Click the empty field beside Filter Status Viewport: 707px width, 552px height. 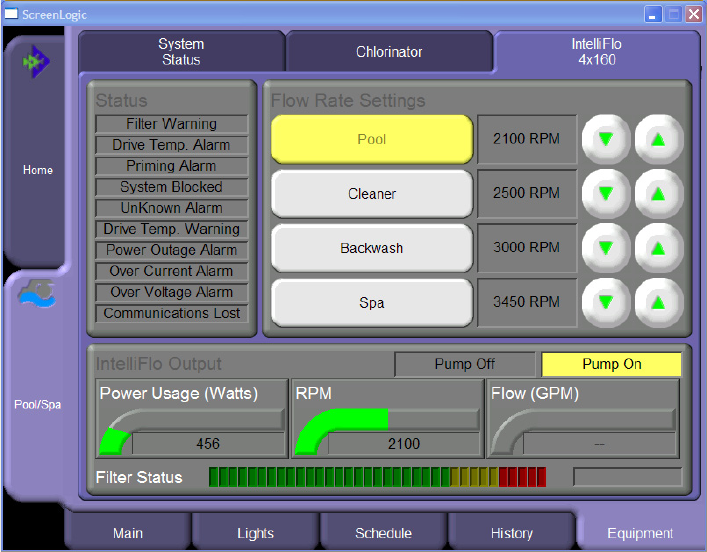tap(627, 477)
